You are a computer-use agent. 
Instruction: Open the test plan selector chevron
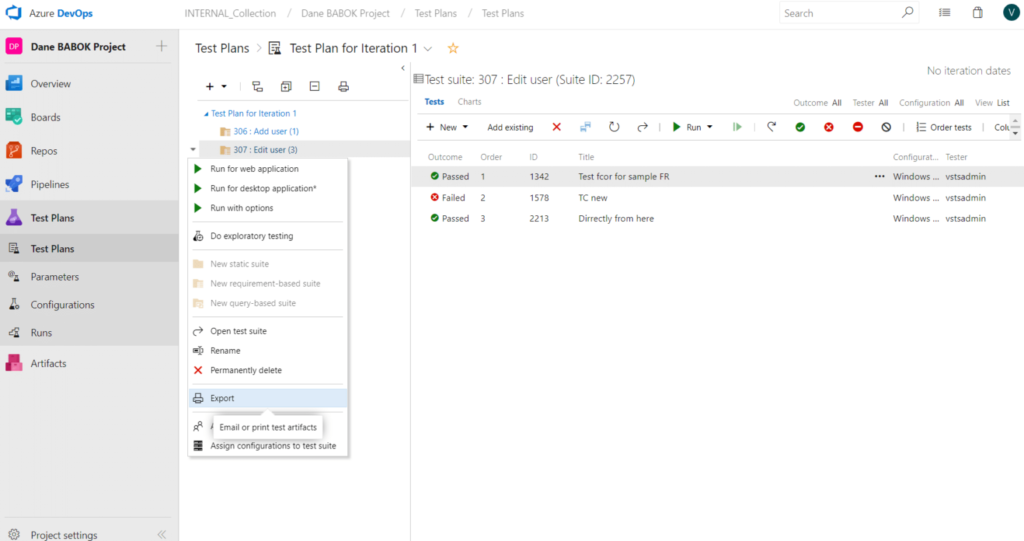click(429, 48)
